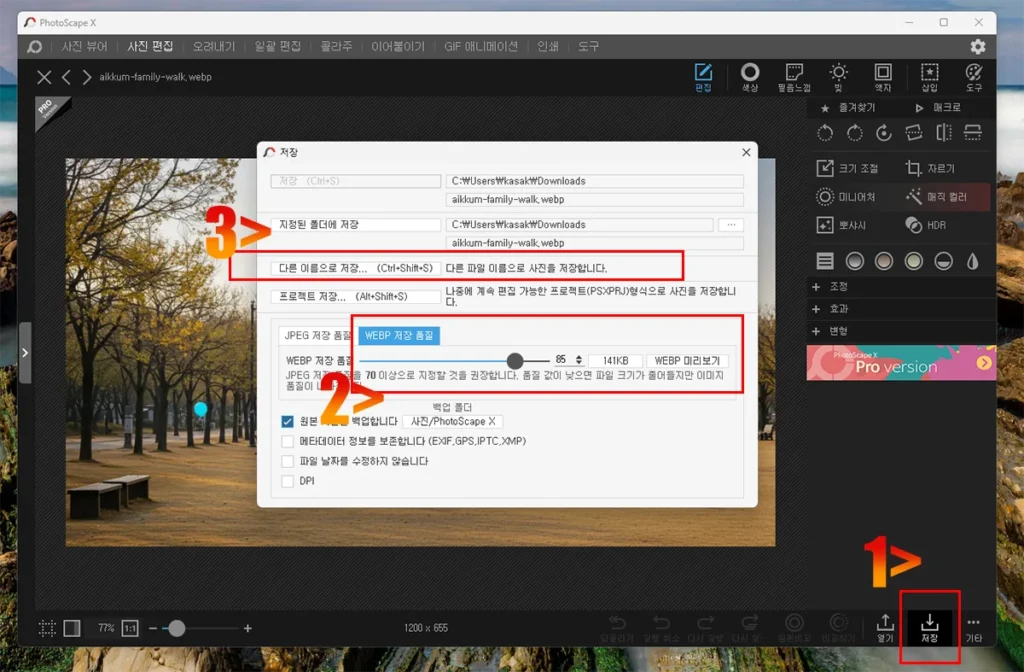1024x672 pixels.
Task: Select the 자르기 crop tool
Action: [x=931, y=169]
